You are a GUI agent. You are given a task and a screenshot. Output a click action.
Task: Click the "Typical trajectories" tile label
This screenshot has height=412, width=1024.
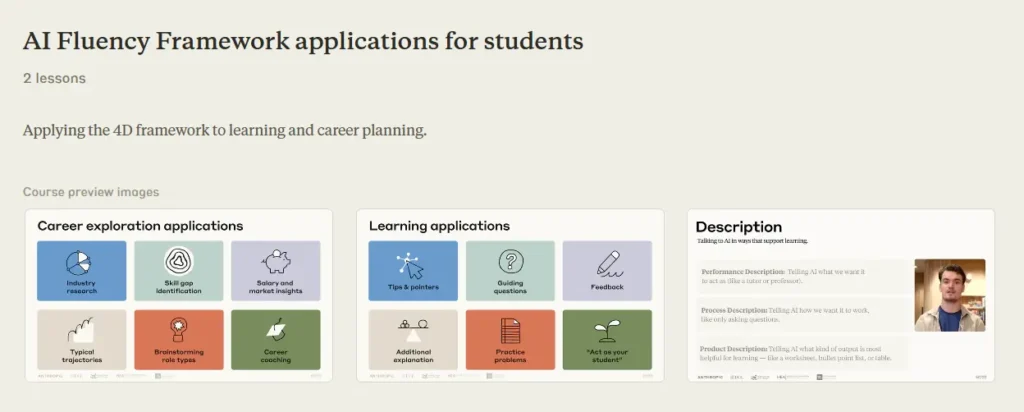tap(82, 356)
